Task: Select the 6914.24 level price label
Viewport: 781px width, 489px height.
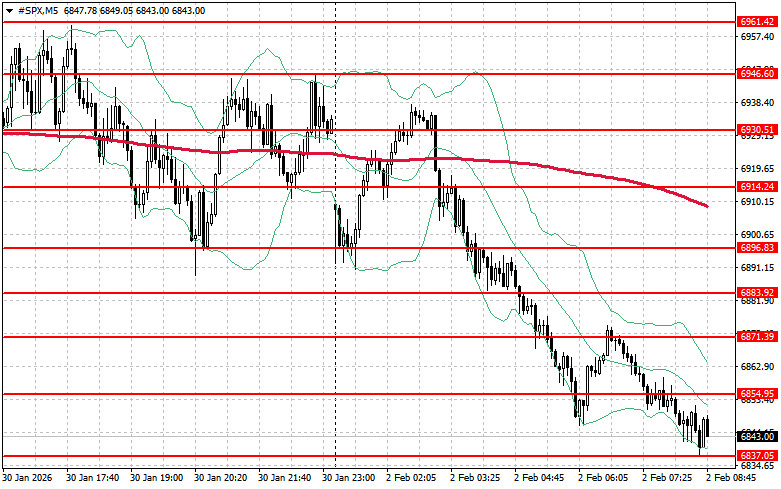Action: [757, 187]
